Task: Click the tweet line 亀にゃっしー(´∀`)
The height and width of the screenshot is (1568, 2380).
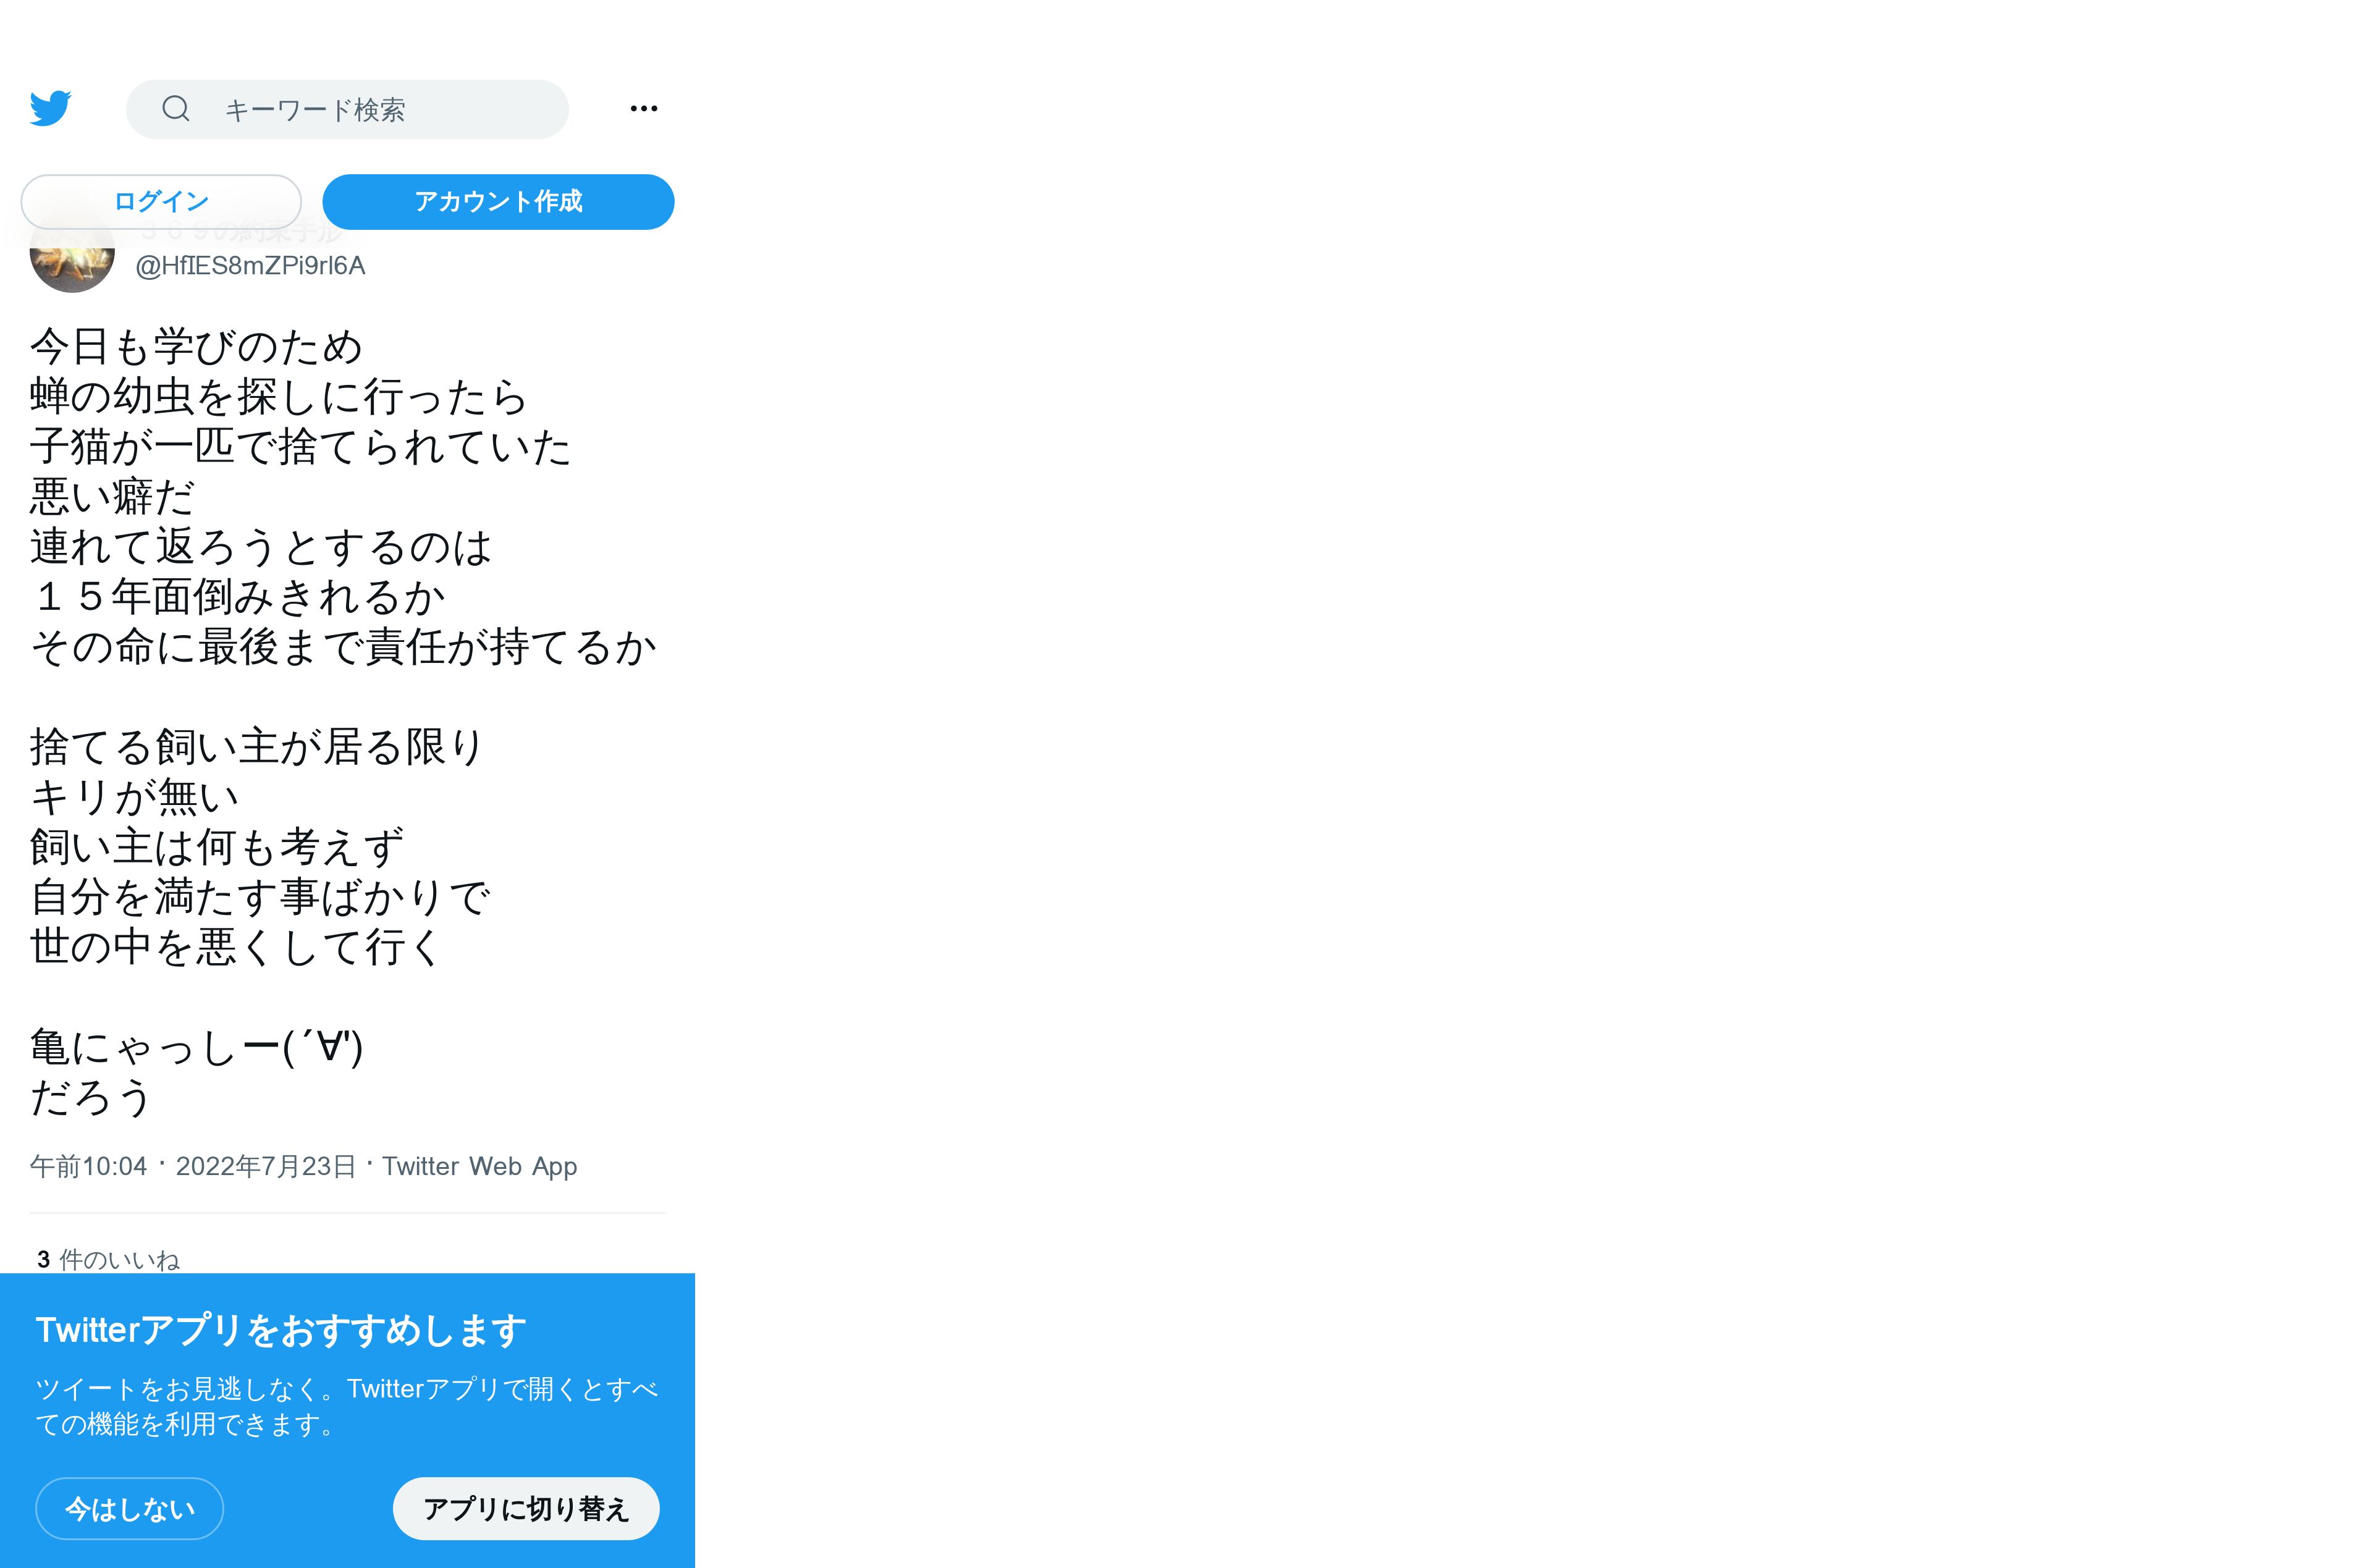Action: click(x=197, y=1047)
